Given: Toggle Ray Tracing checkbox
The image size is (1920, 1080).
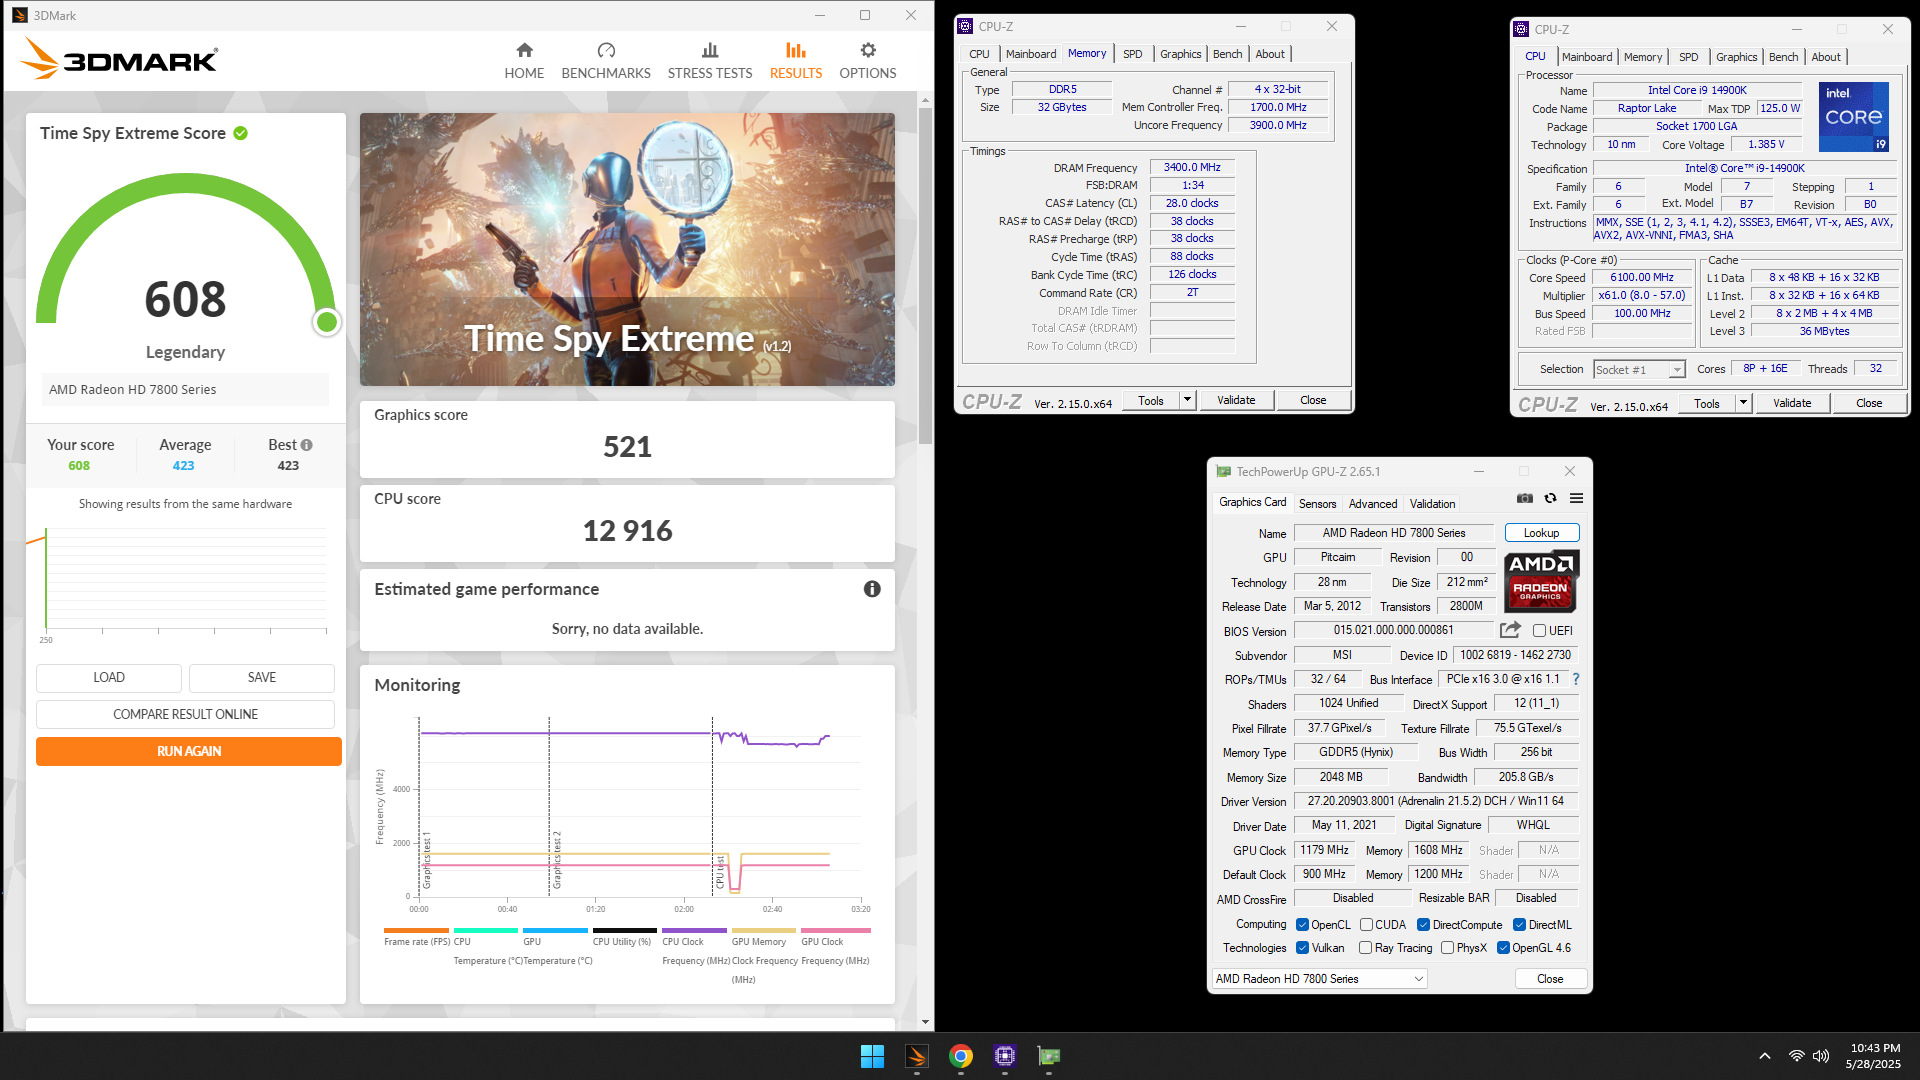Looking at the screenshot, I should 1365,948.
